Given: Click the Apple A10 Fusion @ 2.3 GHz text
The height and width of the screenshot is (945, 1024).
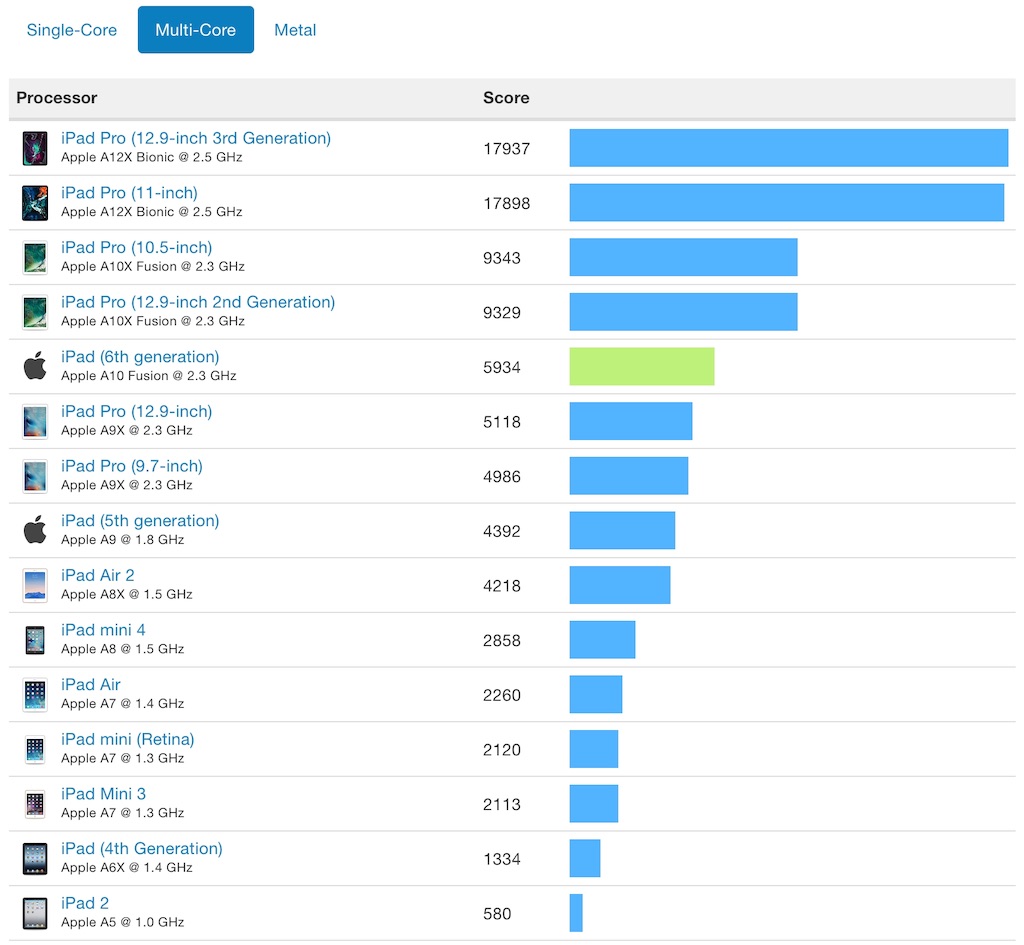Looking at the screenshot, I should (149, 376).
